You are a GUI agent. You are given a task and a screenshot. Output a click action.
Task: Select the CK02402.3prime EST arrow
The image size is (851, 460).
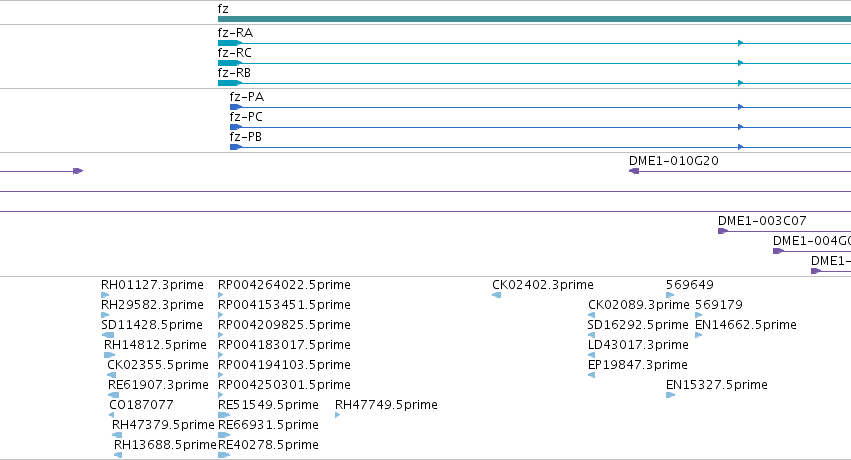[497, 295]
